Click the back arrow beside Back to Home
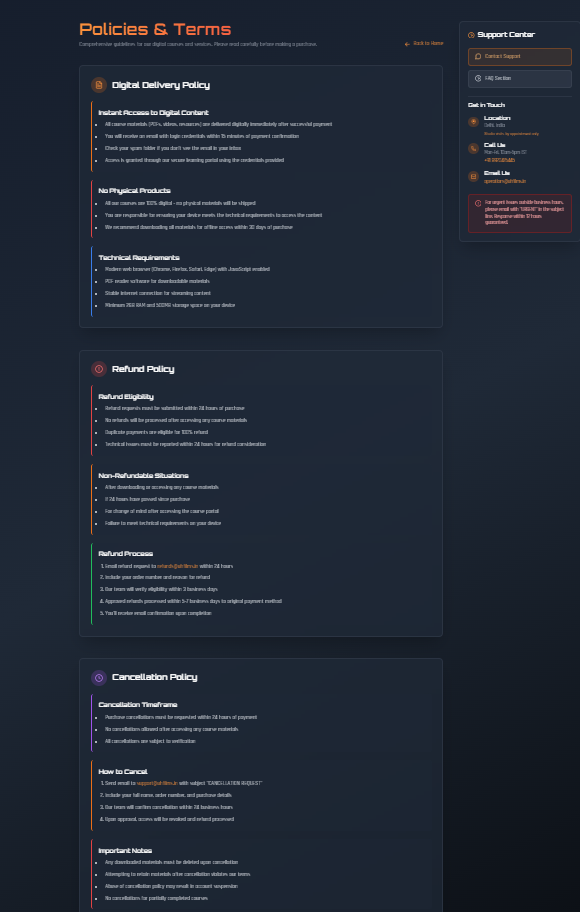This screenshot has height=912, width=580. 407,44
